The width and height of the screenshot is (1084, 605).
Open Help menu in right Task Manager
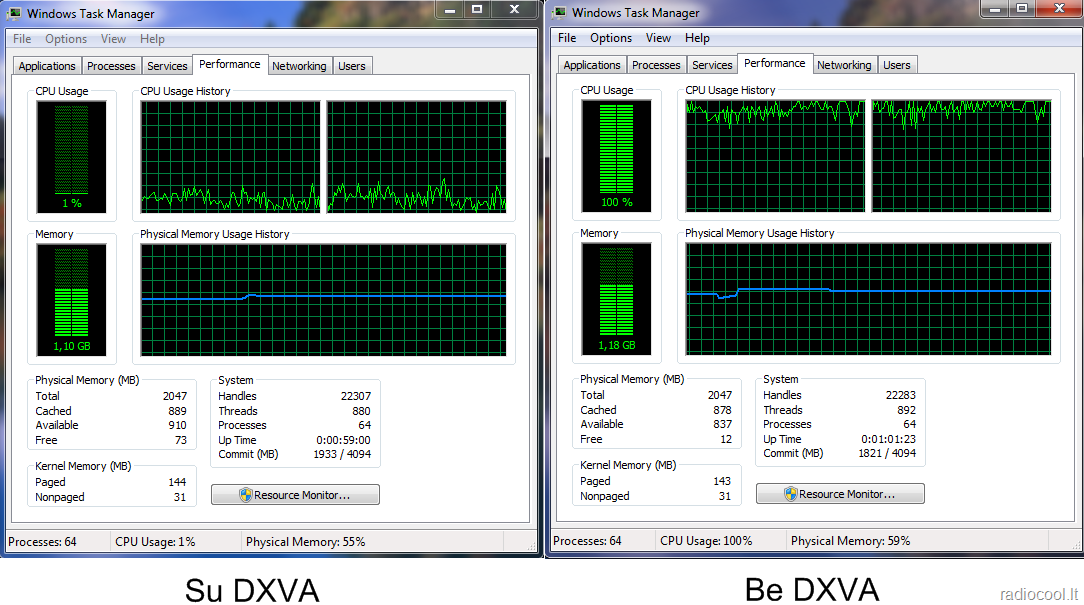click(x=697, y=38)
